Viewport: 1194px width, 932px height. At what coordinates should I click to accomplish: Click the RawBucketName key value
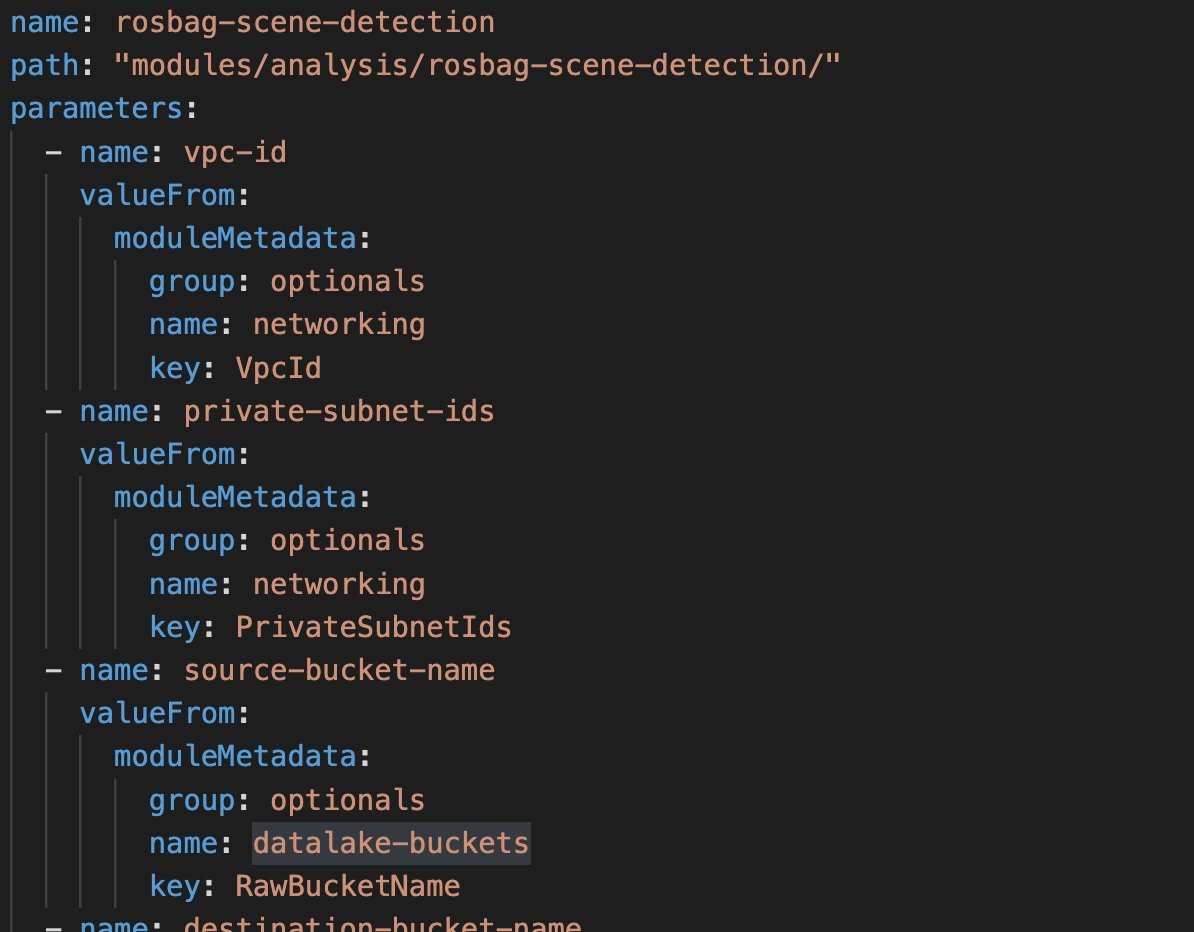pos(347,886)
